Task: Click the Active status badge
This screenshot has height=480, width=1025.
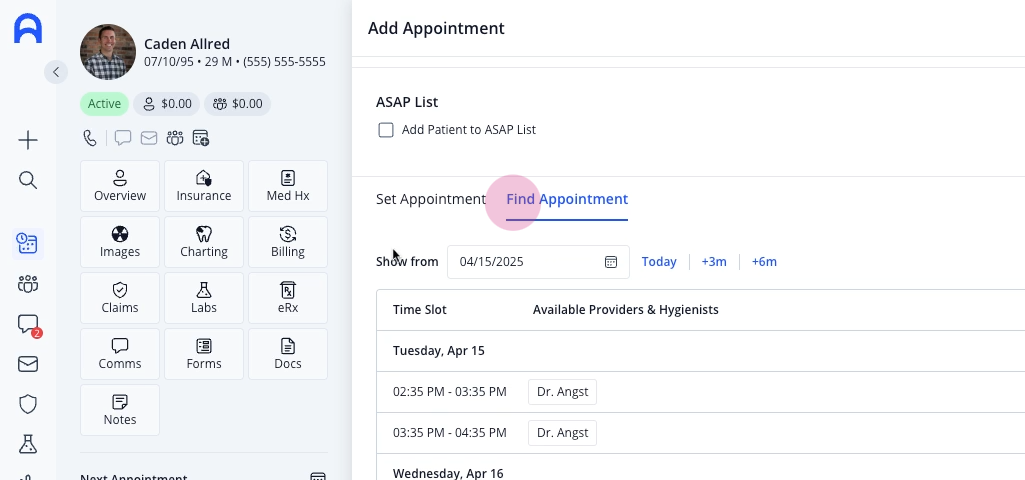Action: [x=105, y=104]
